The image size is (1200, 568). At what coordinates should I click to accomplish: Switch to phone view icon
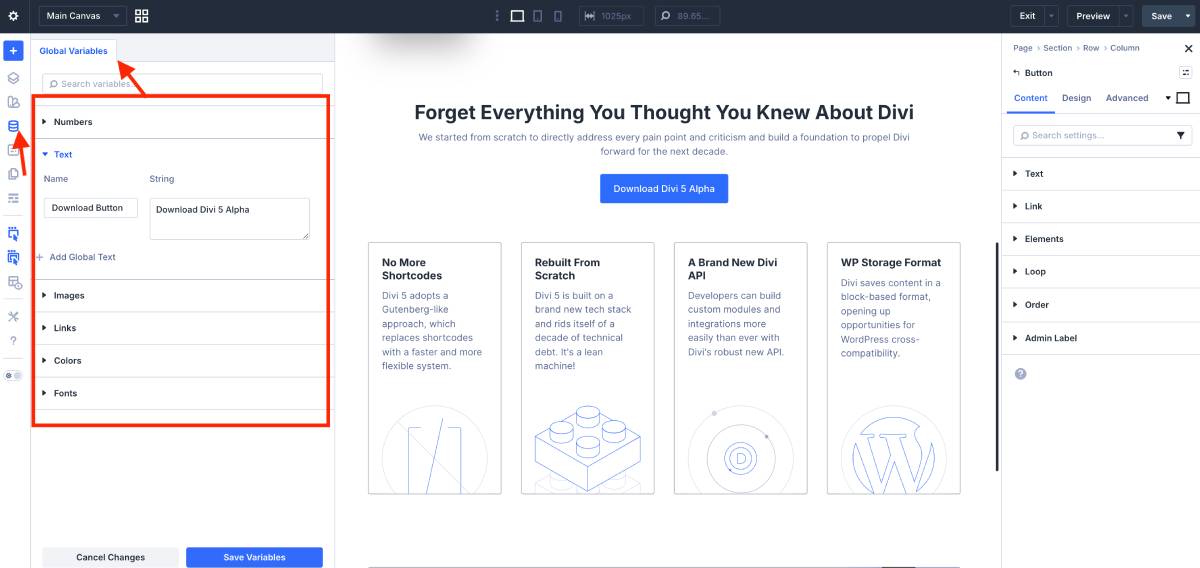point(558,16)
